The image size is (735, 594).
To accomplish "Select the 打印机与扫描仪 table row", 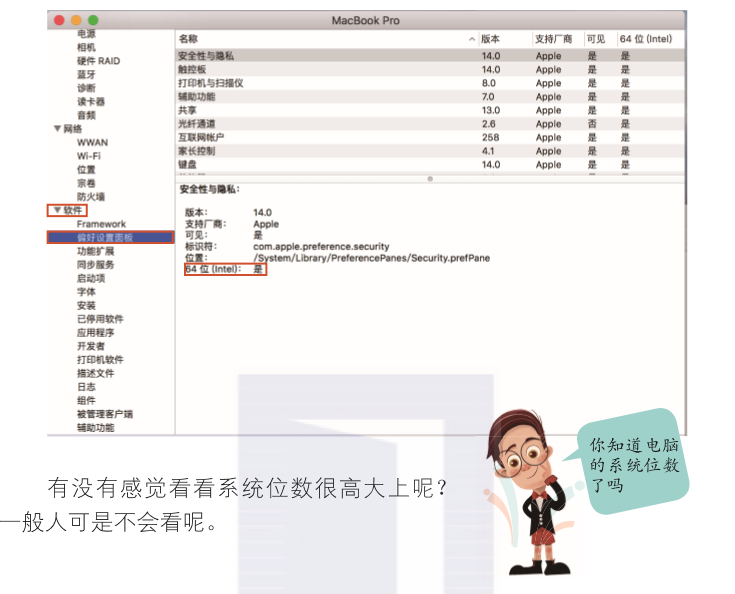I will point(430,83).
